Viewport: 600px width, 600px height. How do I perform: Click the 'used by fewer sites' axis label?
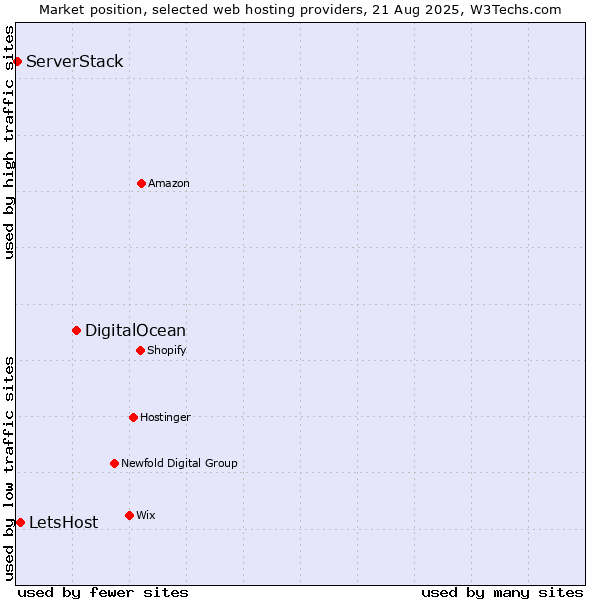click(103, 593)
